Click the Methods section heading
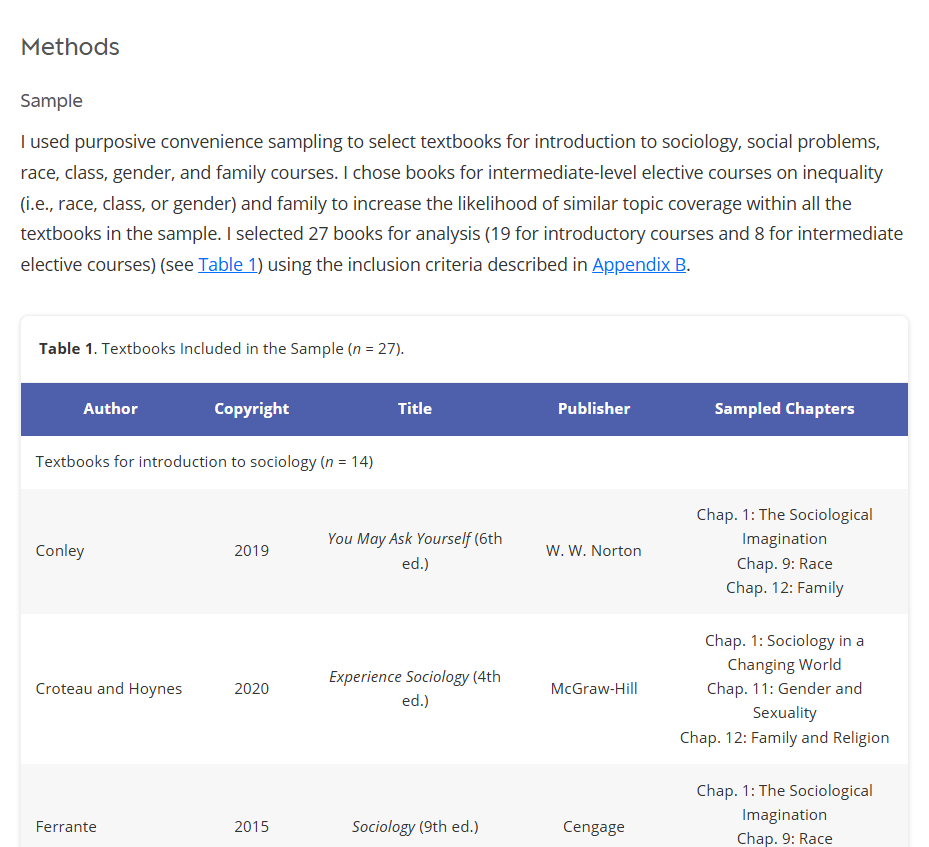This screenshot has height=847, width=929. click(x=70, y=47)
